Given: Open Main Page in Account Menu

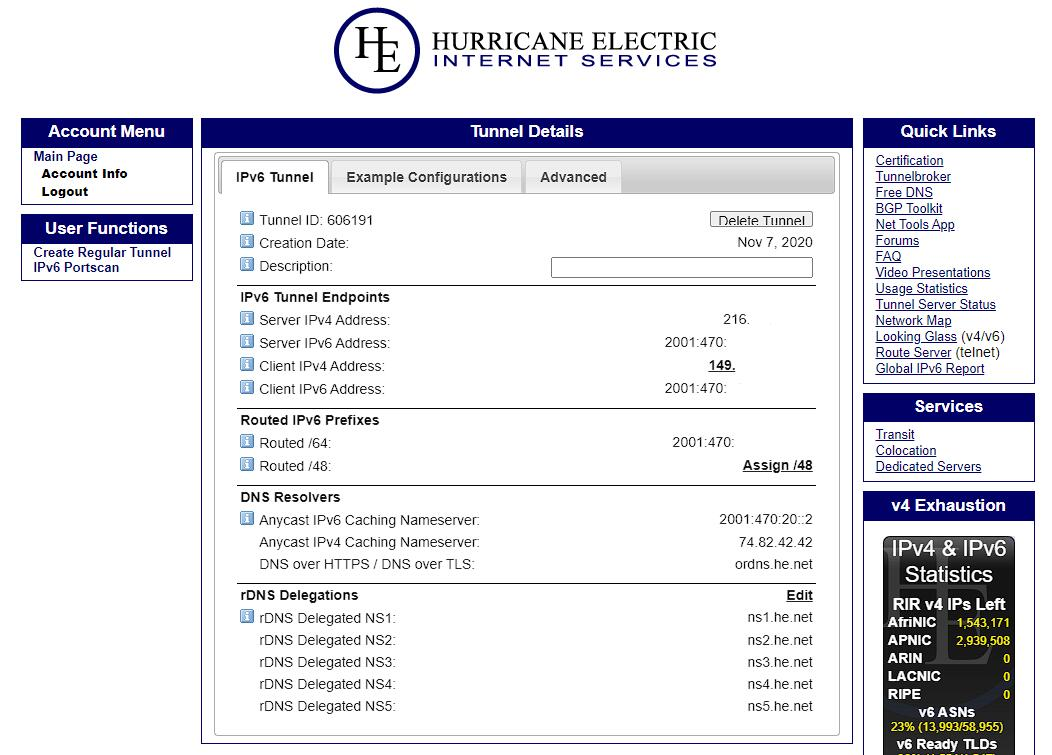Looking at the screenshot, I should pos(66,156).
